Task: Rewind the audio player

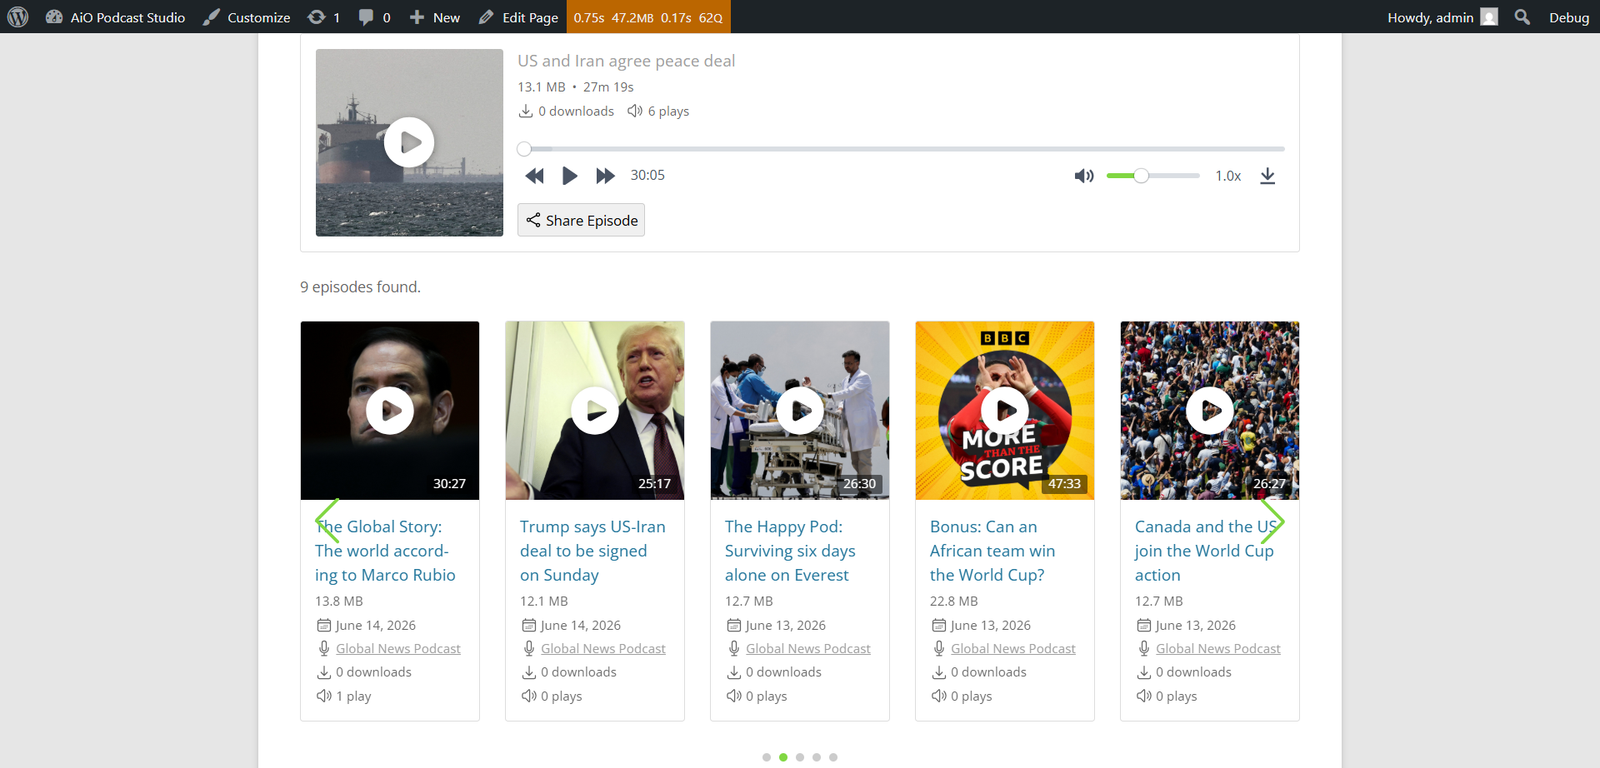Action: [535, 176]
